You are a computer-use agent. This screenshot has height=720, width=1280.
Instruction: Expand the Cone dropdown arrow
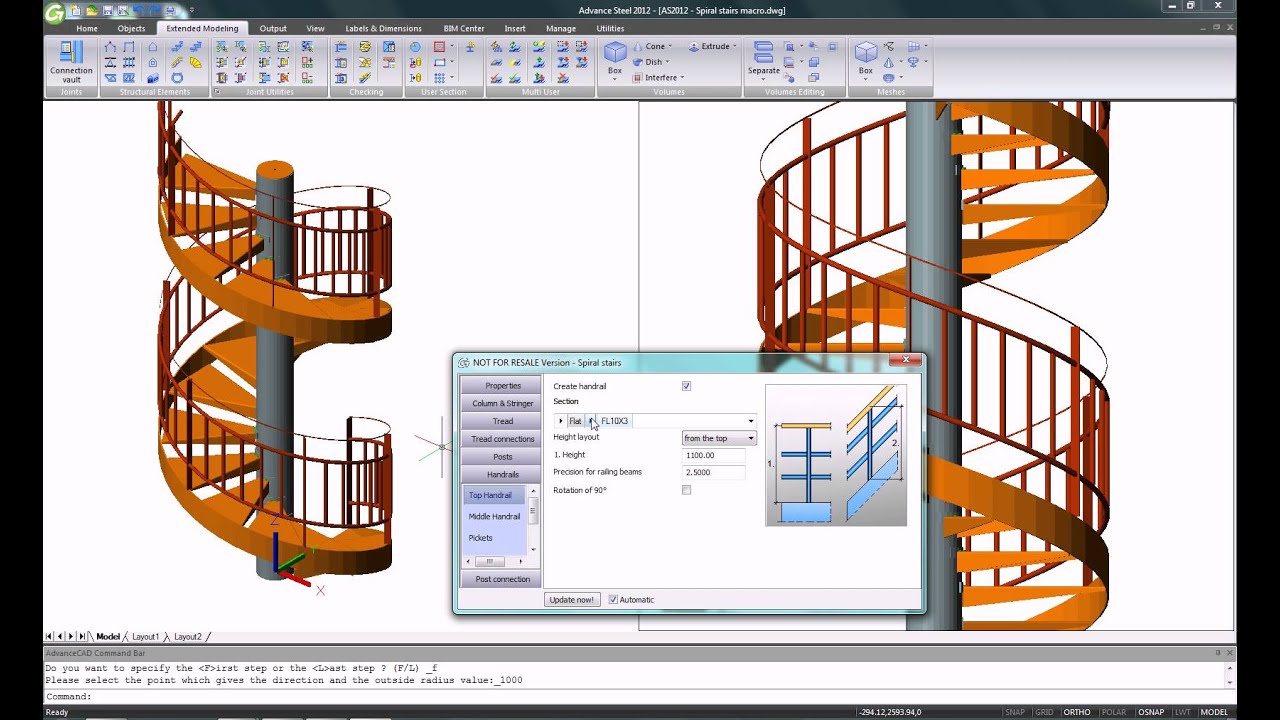670,46
